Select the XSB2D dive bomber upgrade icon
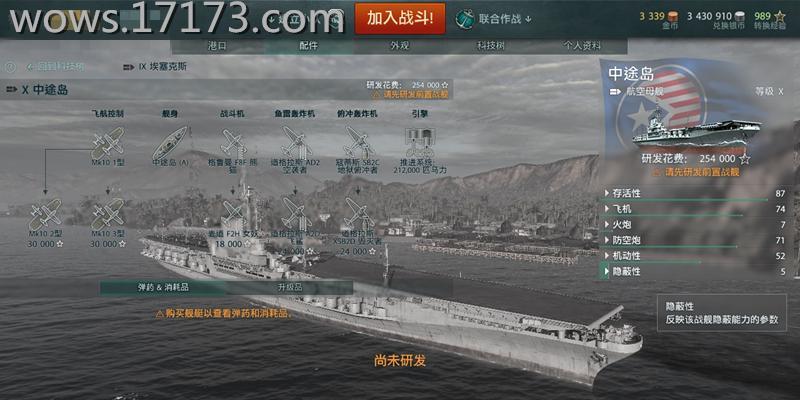The width and height of the screenshot is (800, 400). point(358,214)
